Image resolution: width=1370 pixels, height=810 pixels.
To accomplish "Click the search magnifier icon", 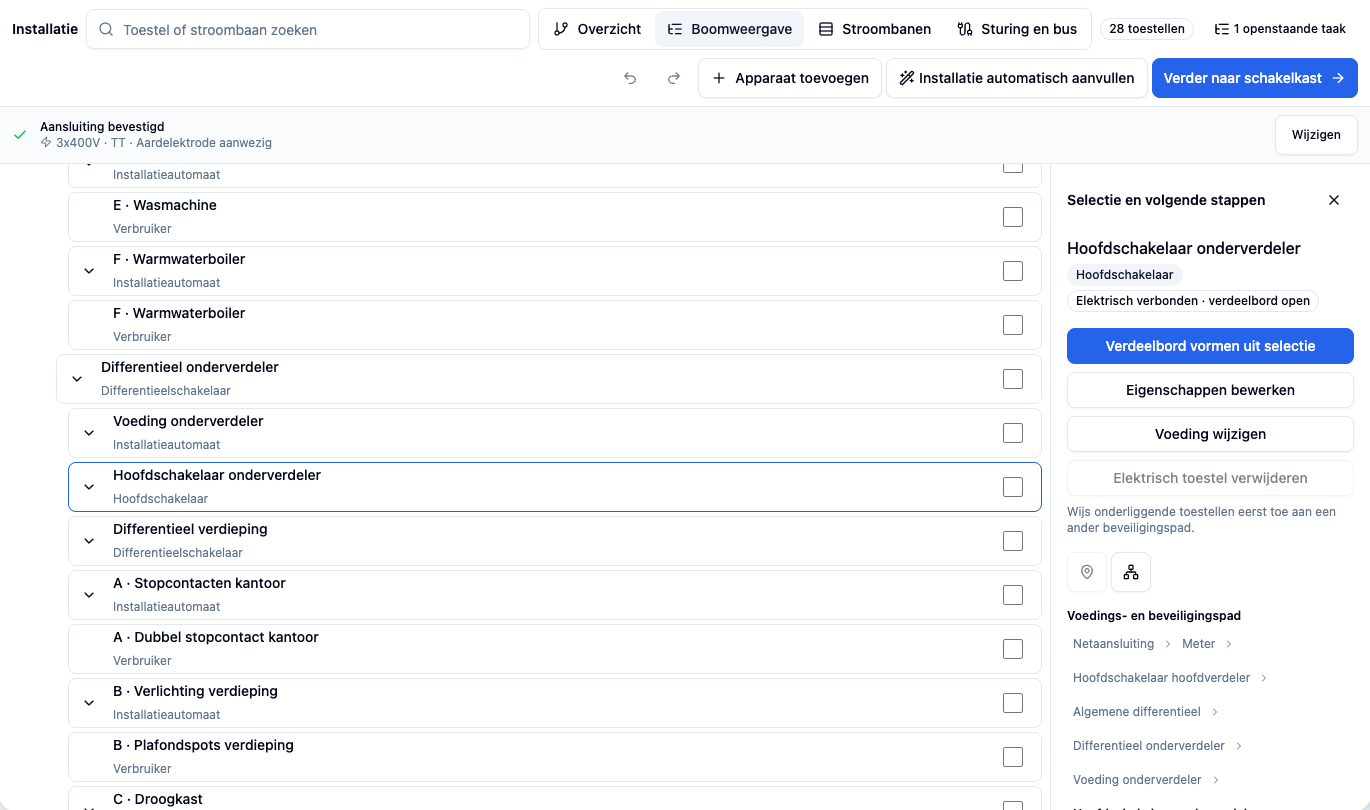I will pyautogui.click(x=106, y=29).
